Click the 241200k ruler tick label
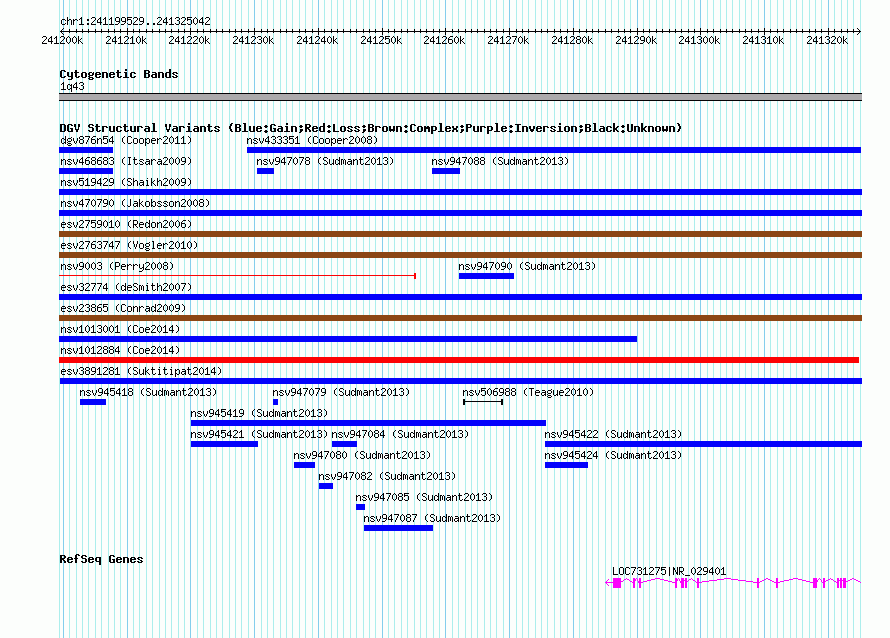The height and width of the screenshot is (638, 890). pos(62,40)
